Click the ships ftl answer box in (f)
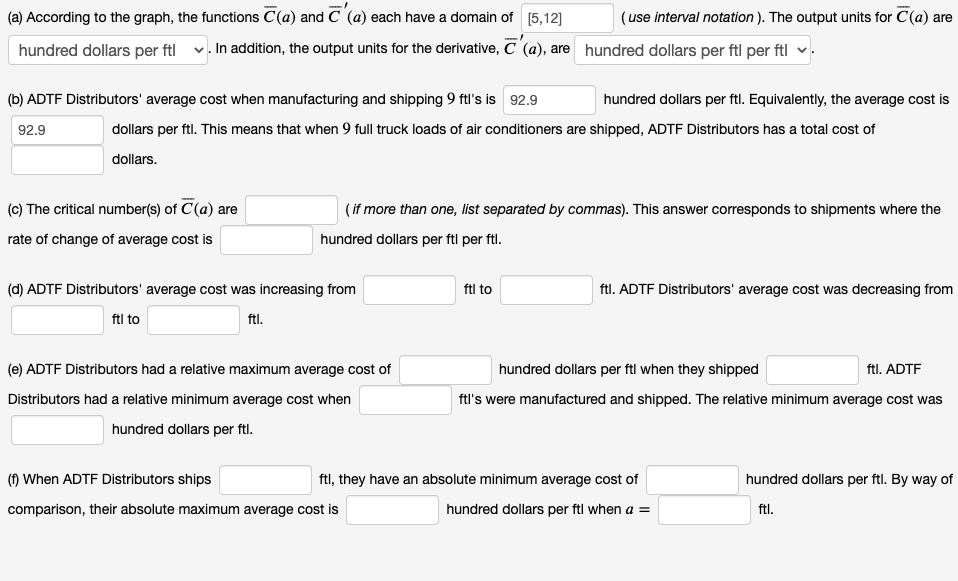Viewport: 958px width, 581px height. 267,479
